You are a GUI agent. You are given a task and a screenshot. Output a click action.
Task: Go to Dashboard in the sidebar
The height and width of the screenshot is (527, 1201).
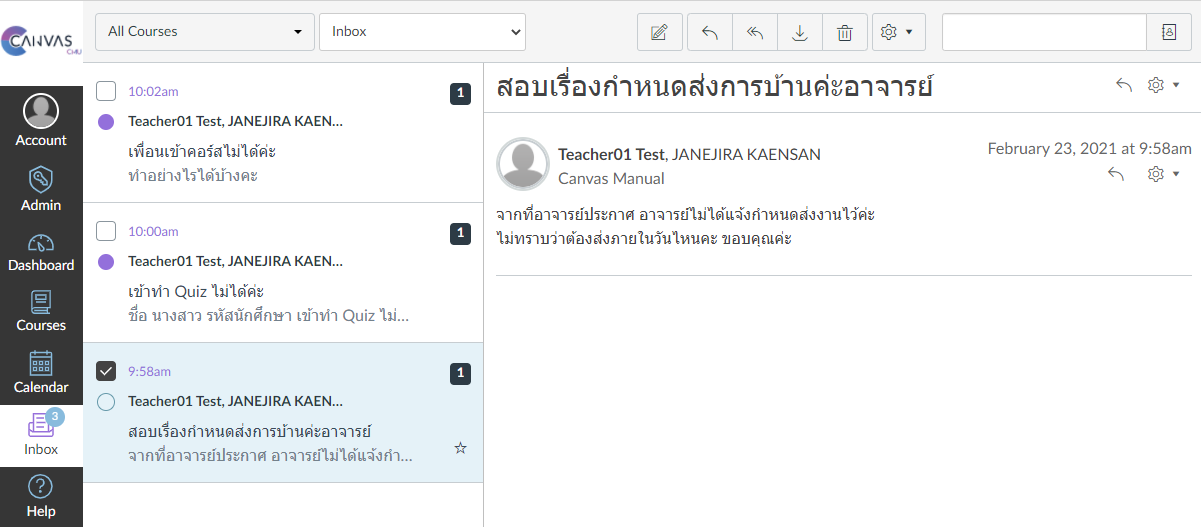(x=41, y=252)
